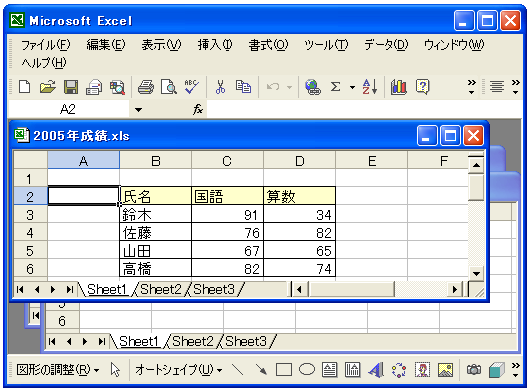531x391 pixels.
Task: Save the workbook with floppy disk icon
Action: (71, 87)
